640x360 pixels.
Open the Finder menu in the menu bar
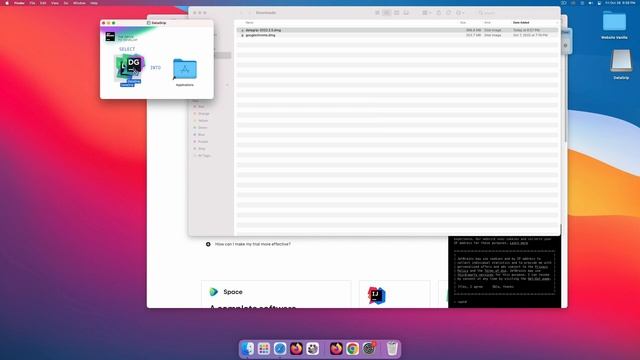(19, 3)
